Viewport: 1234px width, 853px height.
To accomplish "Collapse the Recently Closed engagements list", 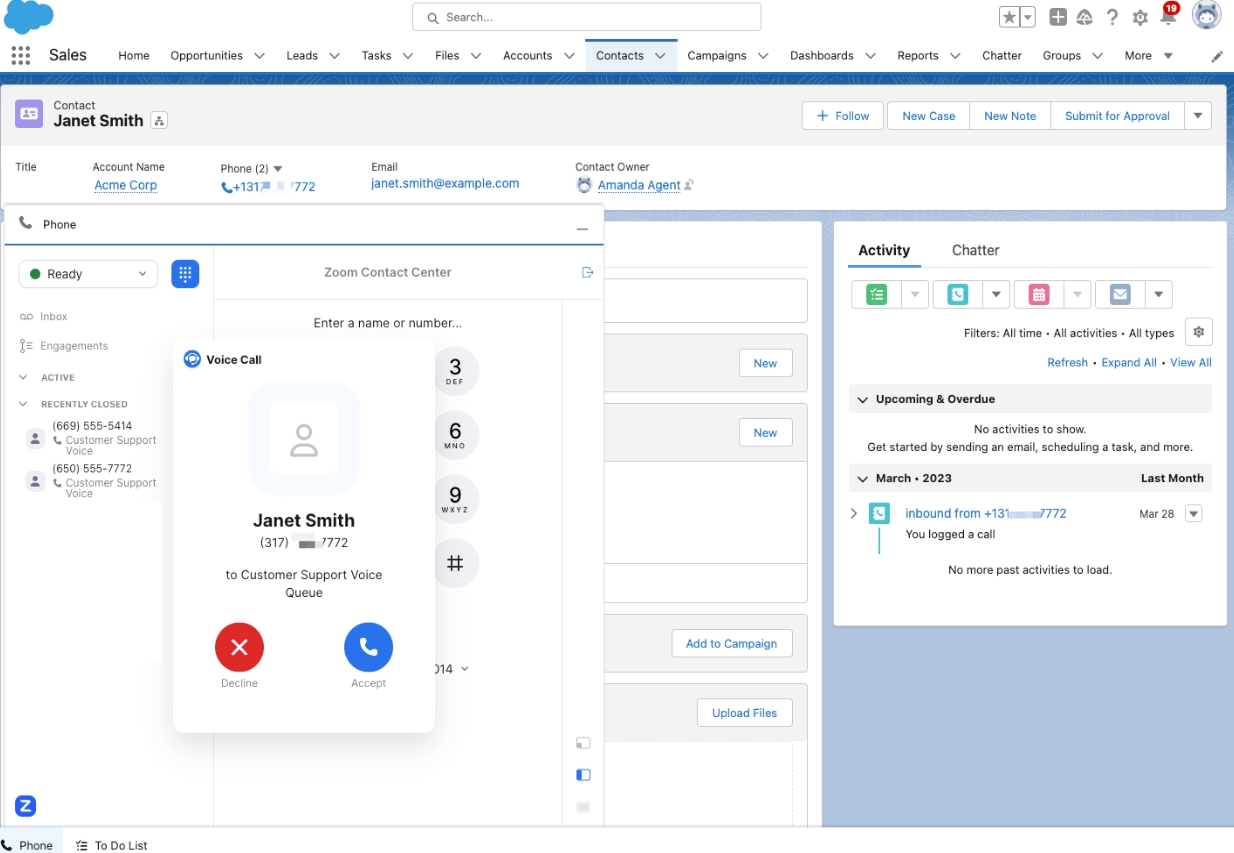I will click(x=24, y=404).
